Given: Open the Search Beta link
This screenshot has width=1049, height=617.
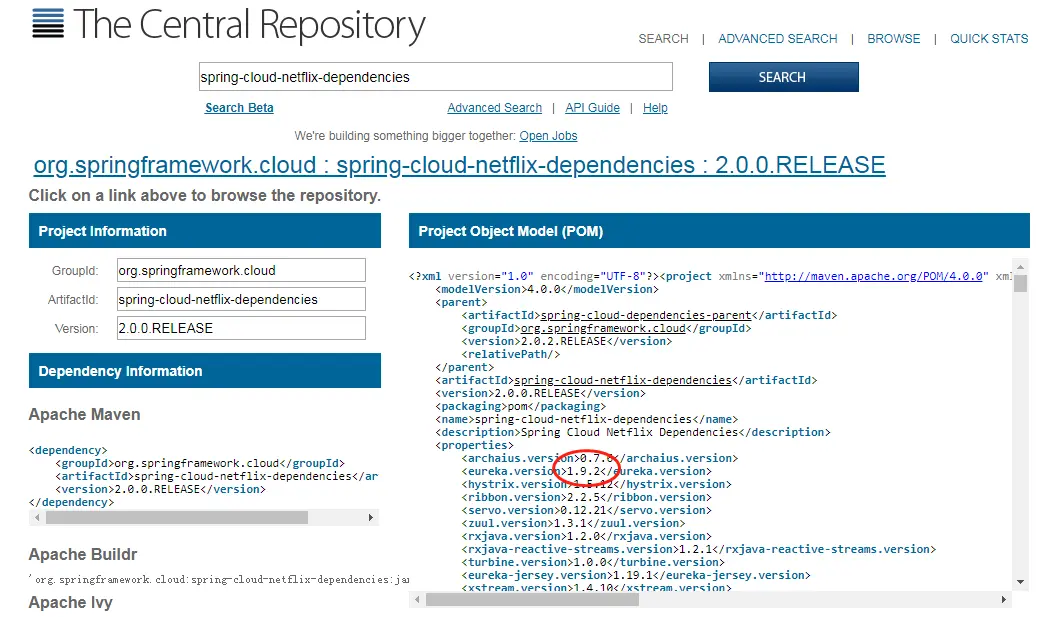Looking at the screenshot, I should [x=239, y=108].
